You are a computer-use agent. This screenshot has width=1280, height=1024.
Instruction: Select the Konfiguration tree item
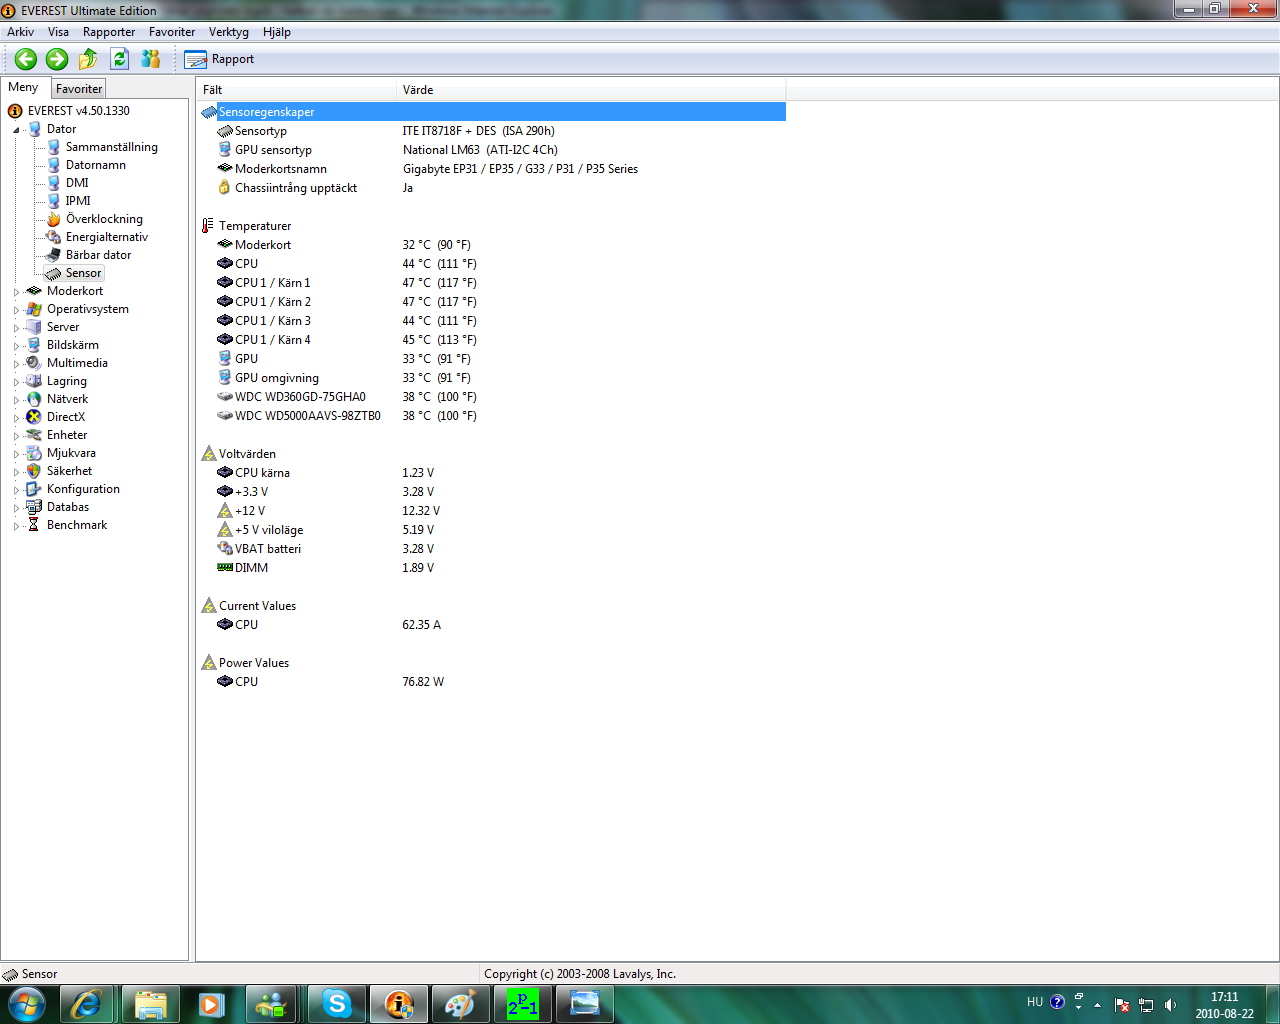[83, 489]
